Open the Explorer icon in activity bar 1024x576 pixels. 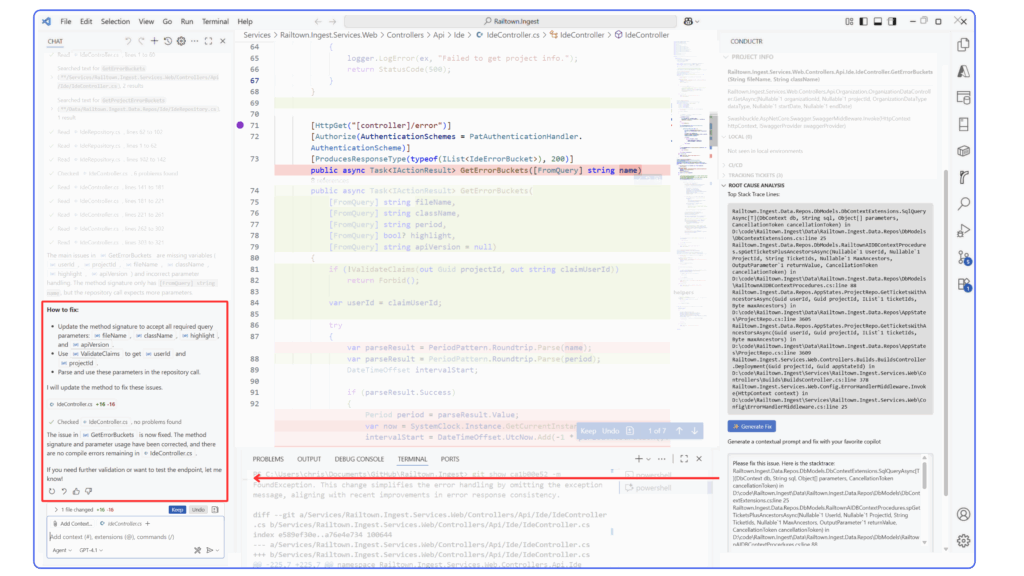pos(963,45)
